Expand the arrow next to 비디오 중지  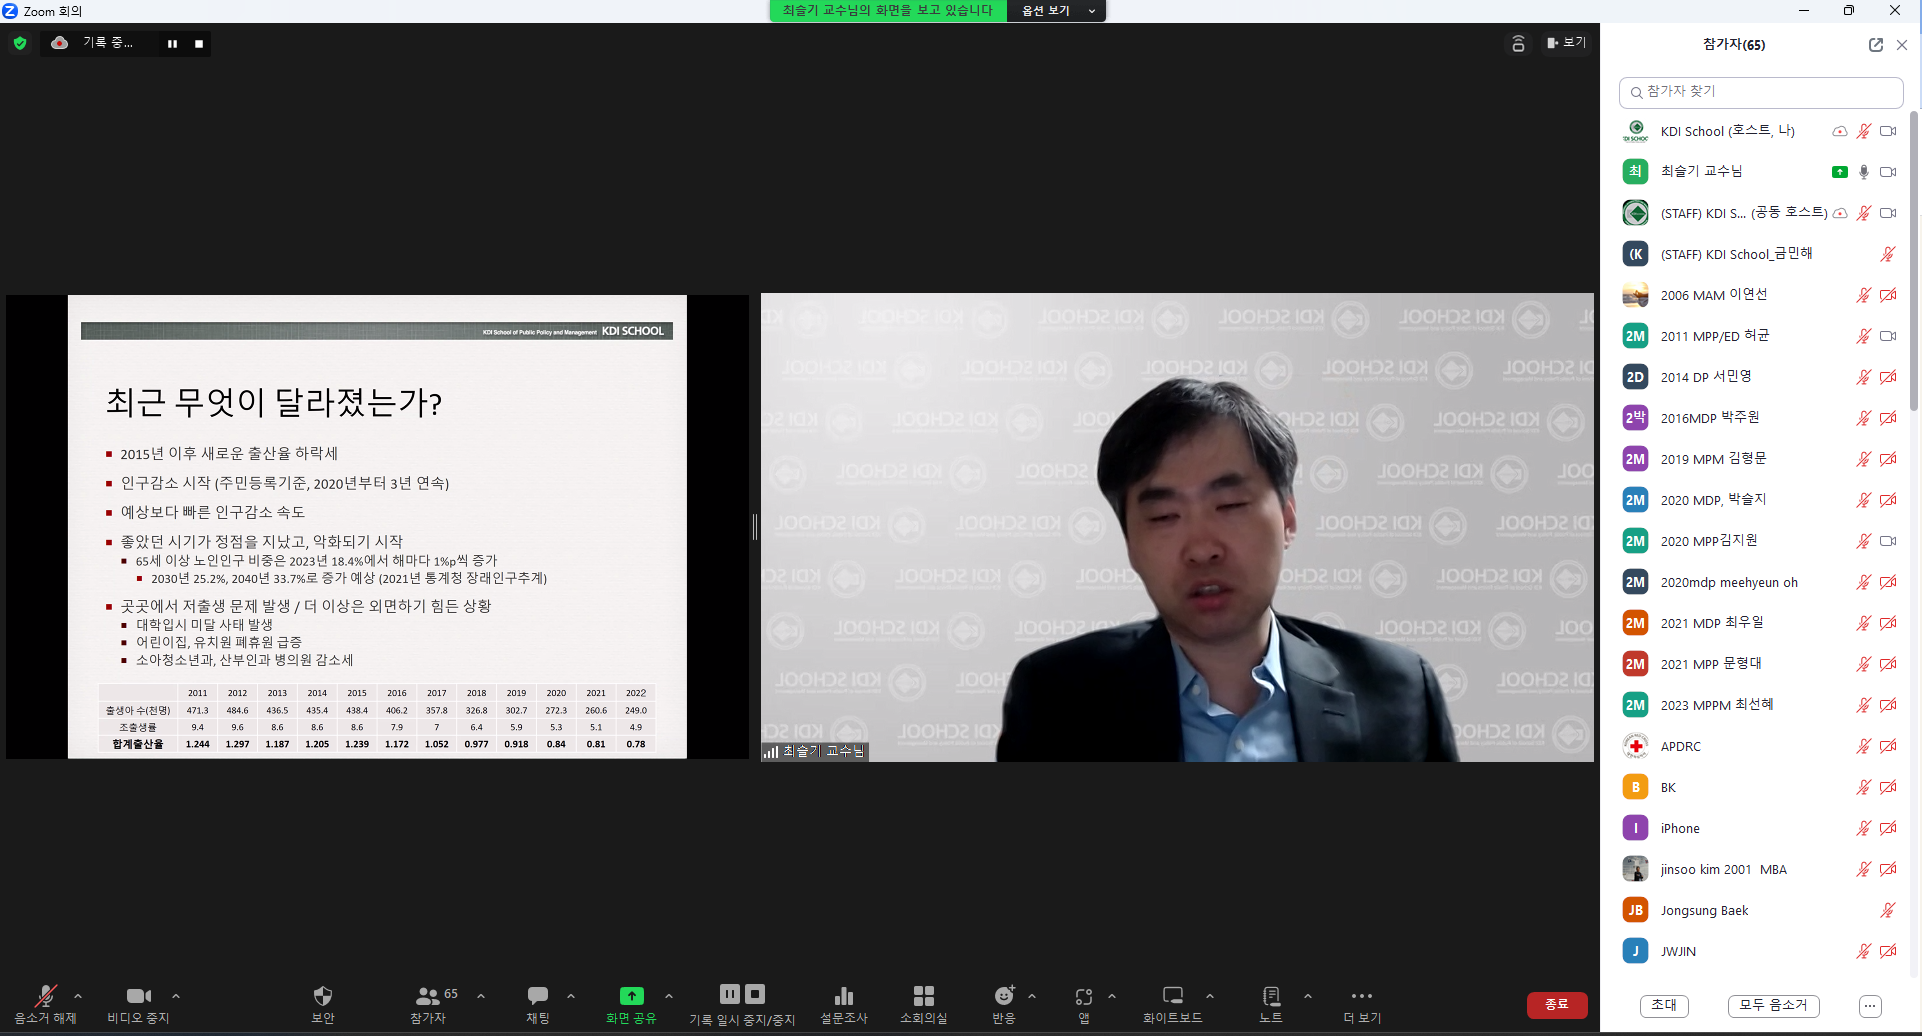point(176,996)
